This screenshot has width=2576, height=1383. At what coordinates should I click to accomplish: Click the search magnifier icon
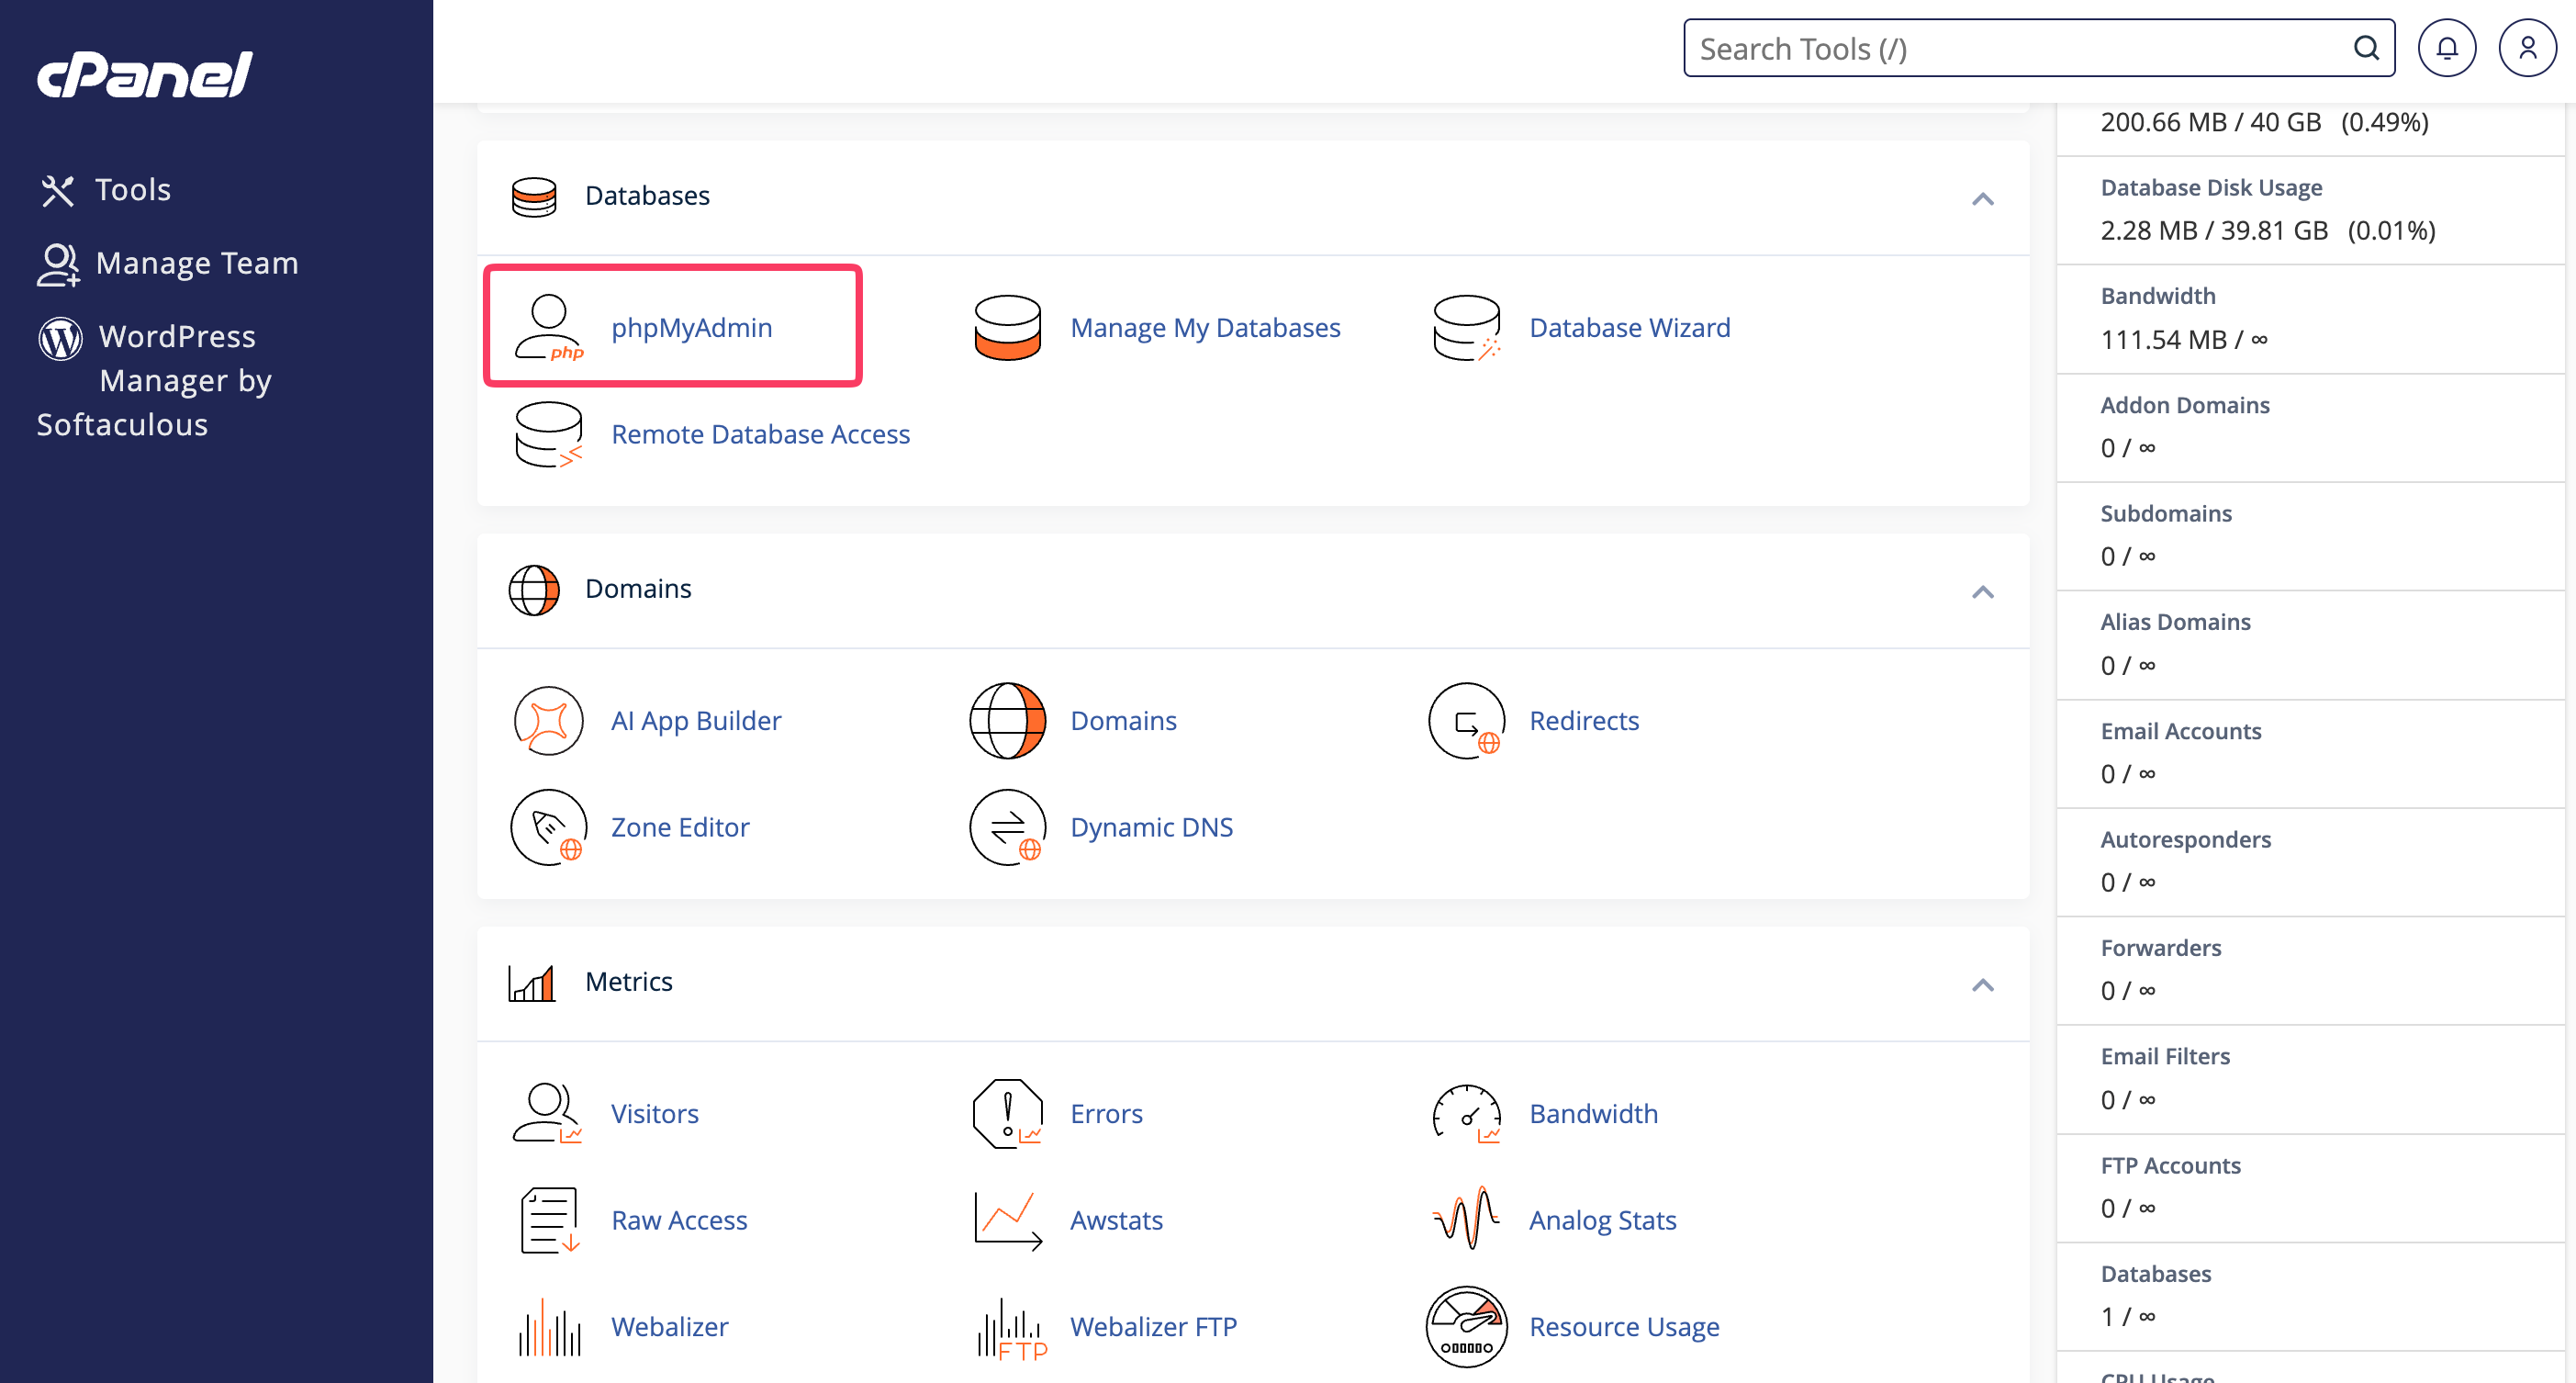click(2366, 48)
